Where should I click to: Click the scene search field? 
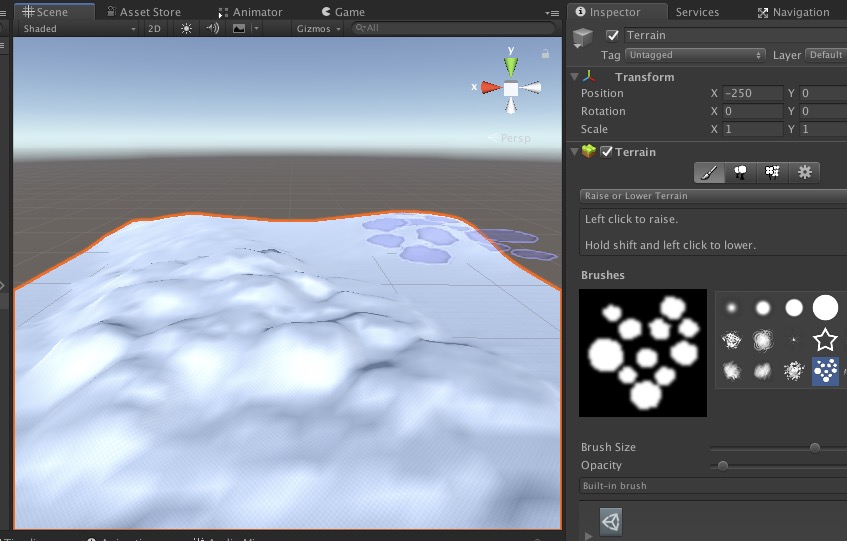[453, 28]
